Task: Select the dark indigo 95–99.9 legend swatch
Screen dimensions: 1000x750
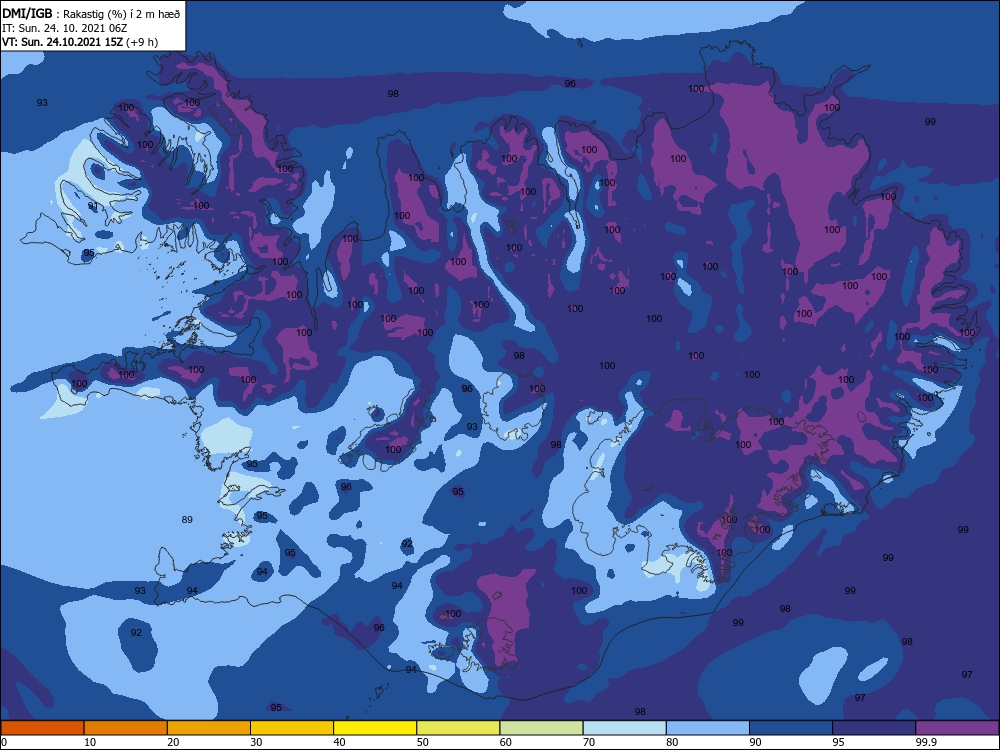Action: tap(874, 728)
